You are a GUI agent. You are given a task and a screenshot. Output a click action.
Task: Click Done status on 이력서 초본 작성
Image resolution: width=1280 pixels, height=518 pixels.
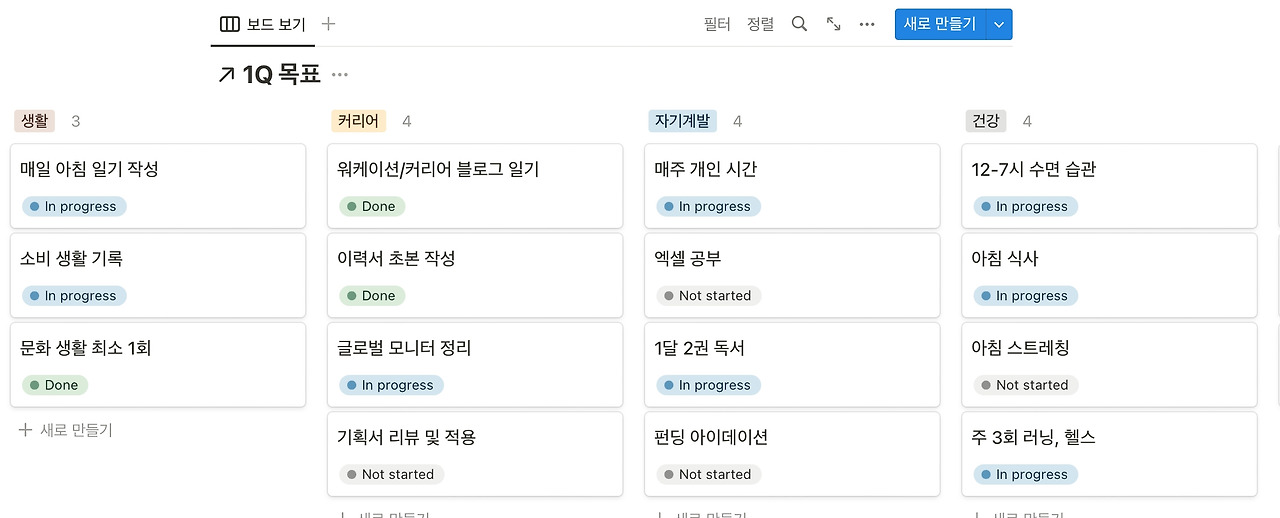pyautogui.click(x=371, y=296)
